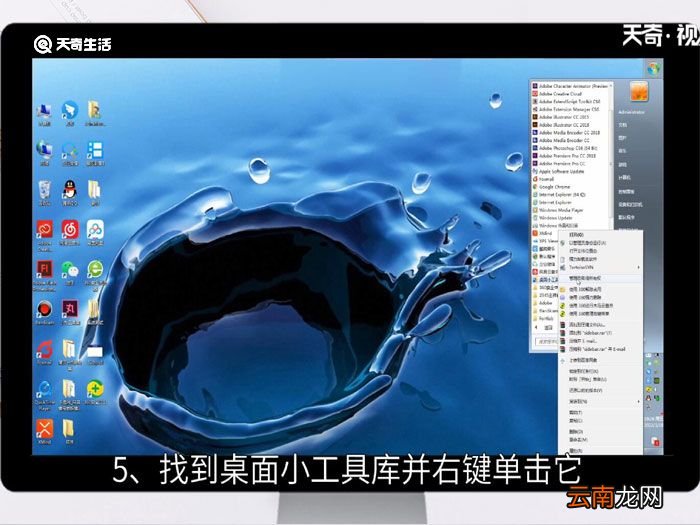Viewport: 700px width, 525px height.
Task: Launch Internet Explorer (64-bit) from the list
Action: point(559,195)
